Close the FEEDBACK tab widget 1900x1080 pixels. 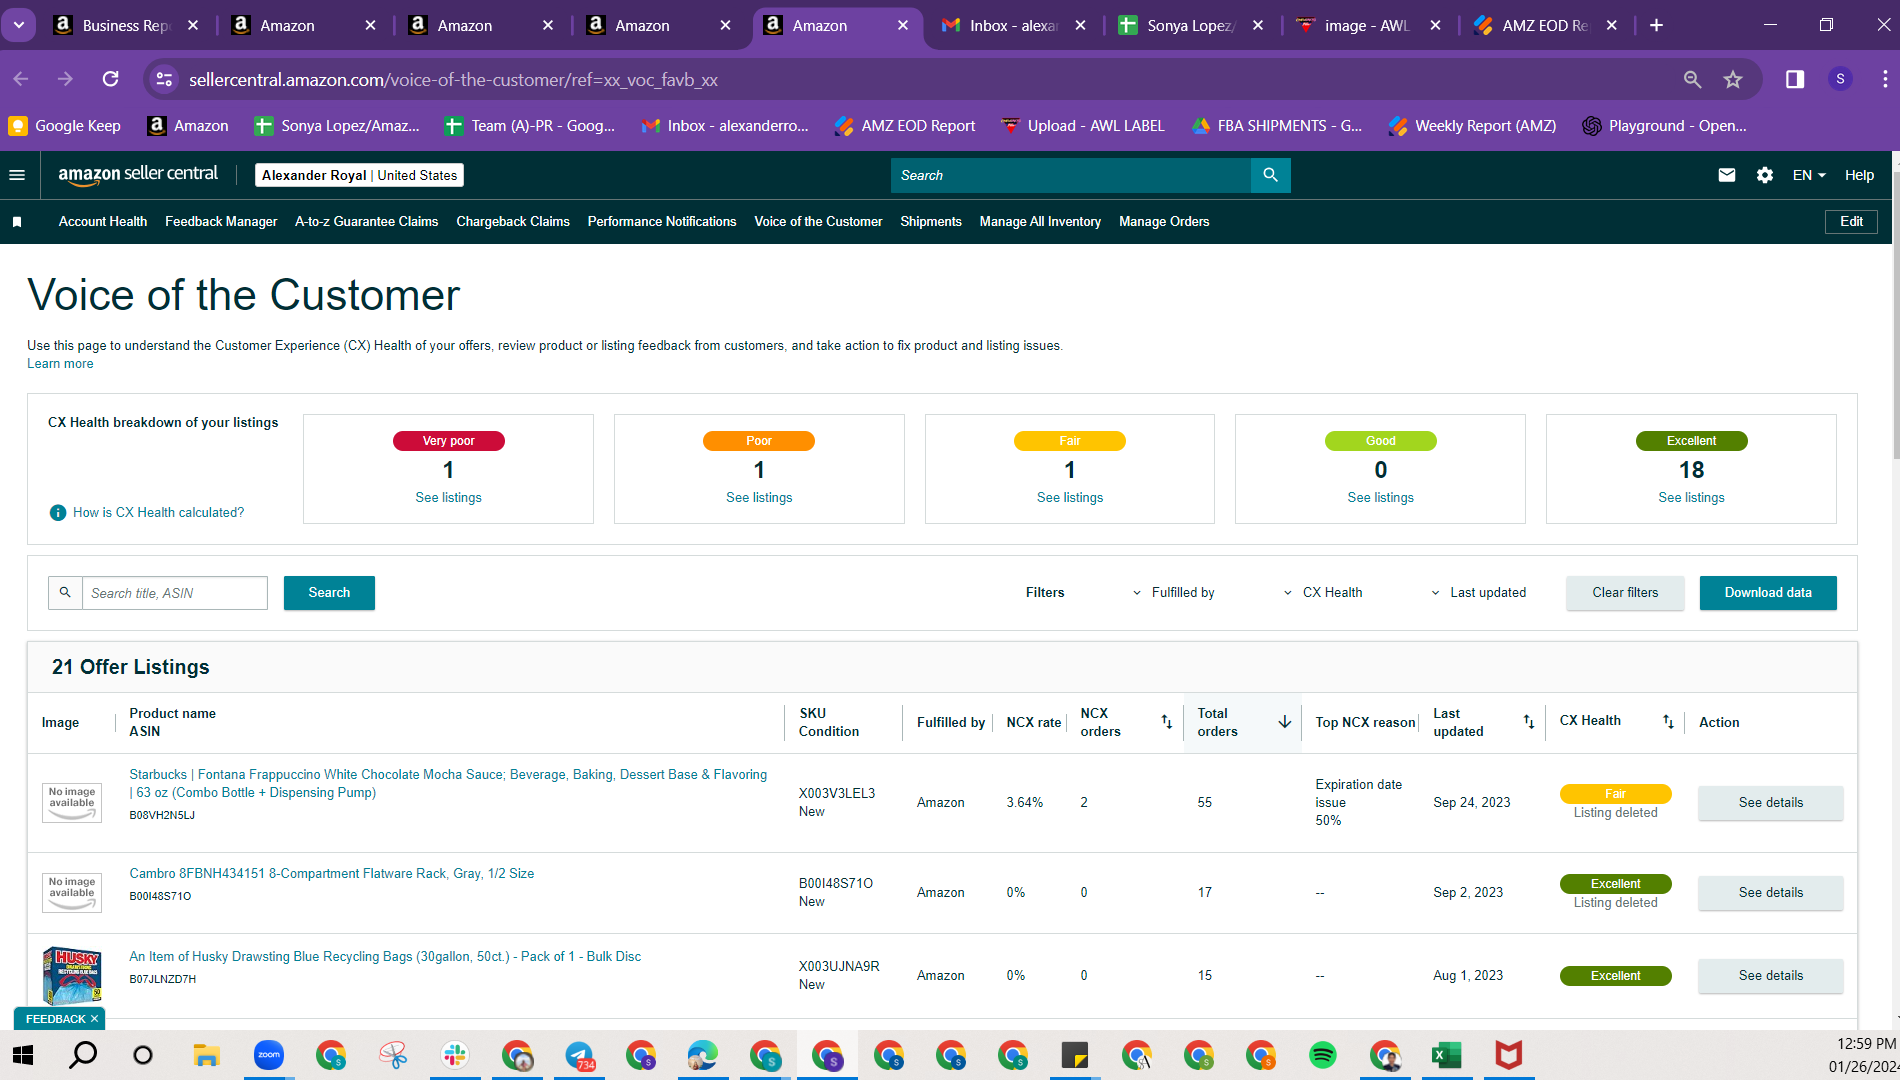94,1019
